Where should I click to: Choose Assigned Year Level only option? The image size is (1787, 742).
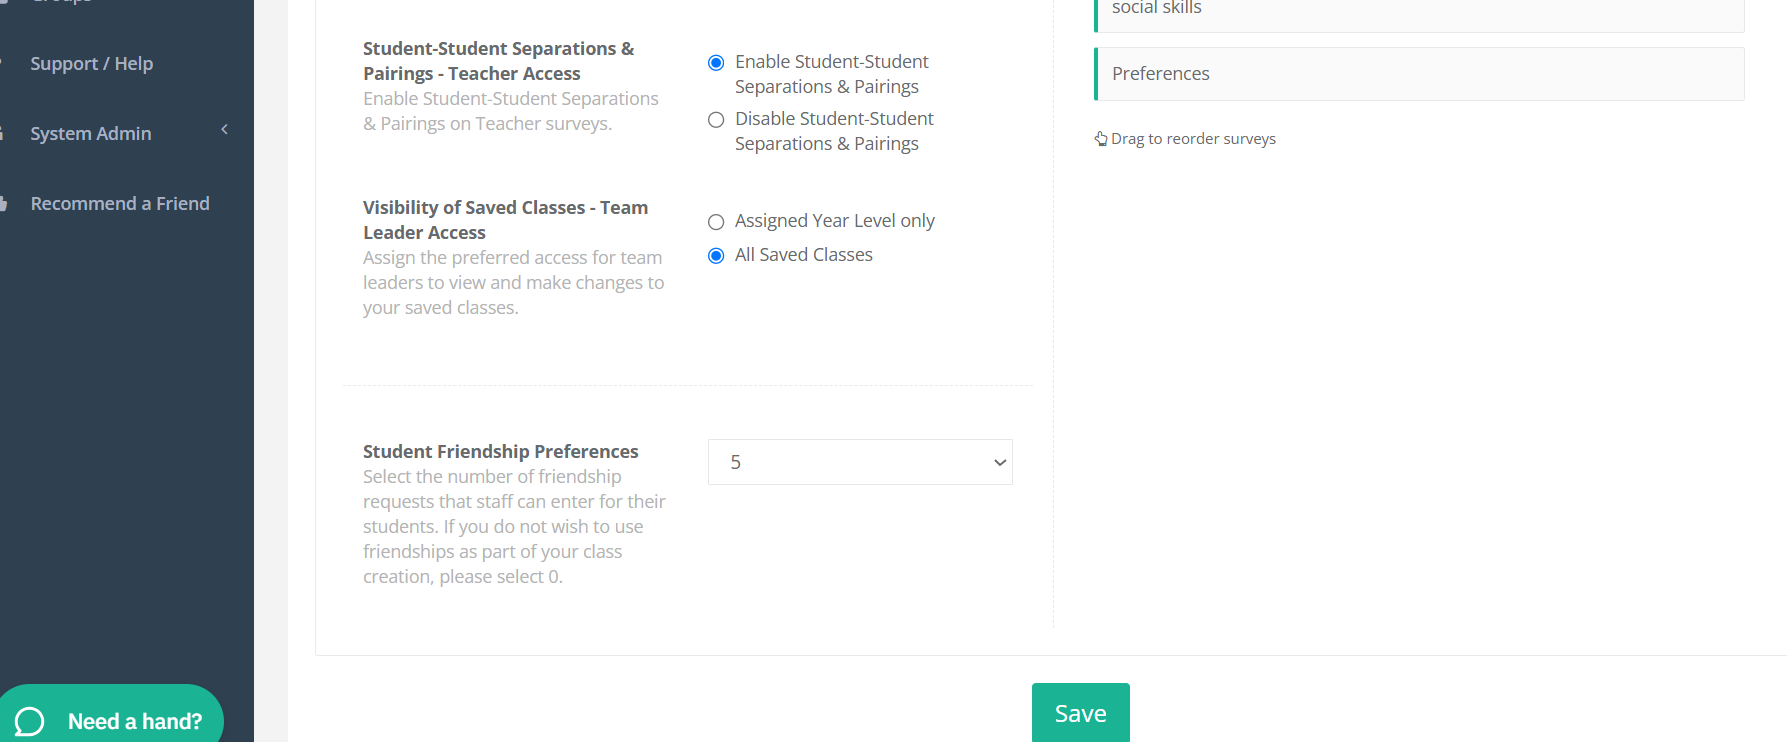[716, 222]
